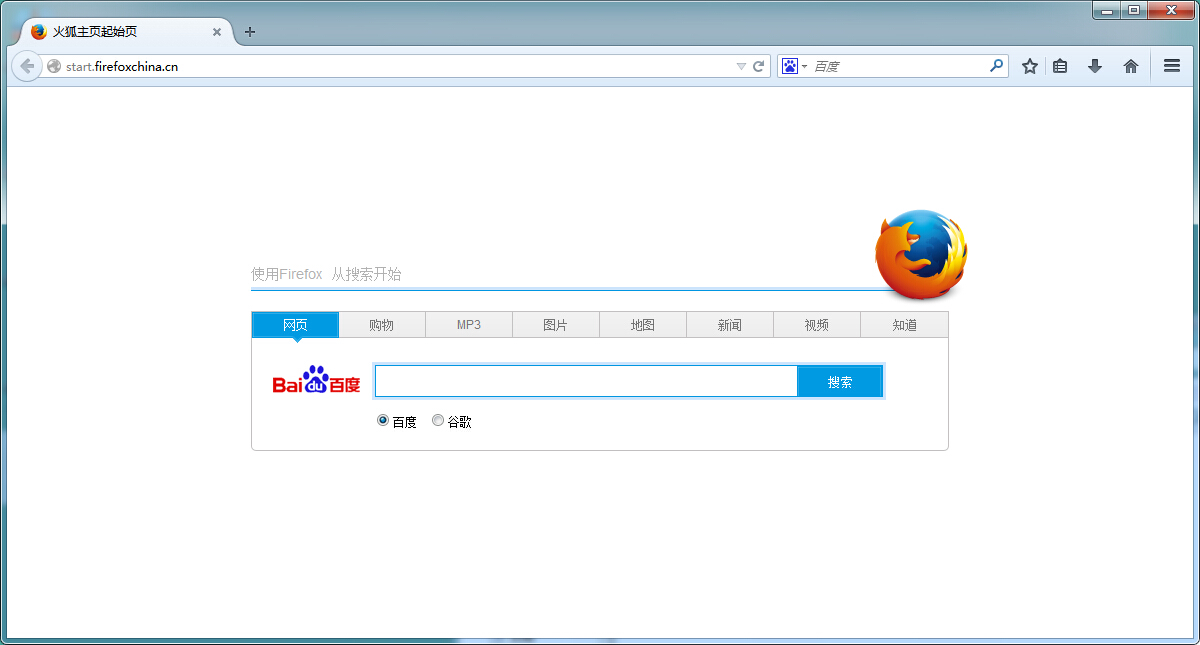Switch to the 图片 search tab

pyautogui.click(x=556, y=325)
